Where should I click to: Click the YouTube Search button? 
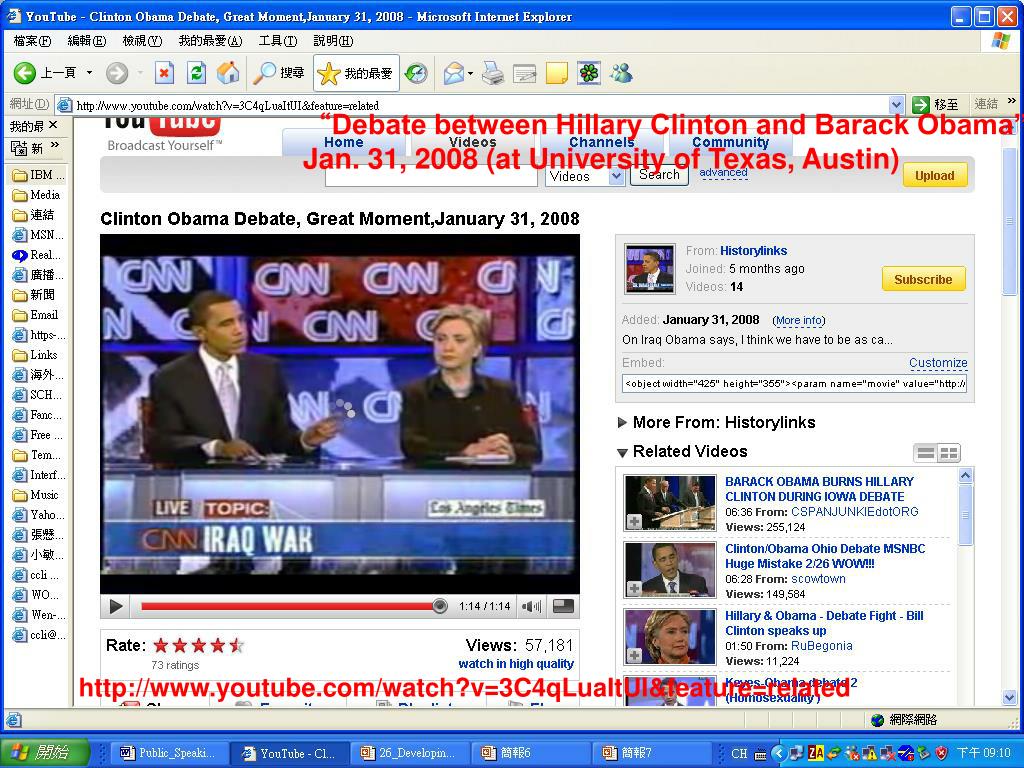click(x=659, y=175)
